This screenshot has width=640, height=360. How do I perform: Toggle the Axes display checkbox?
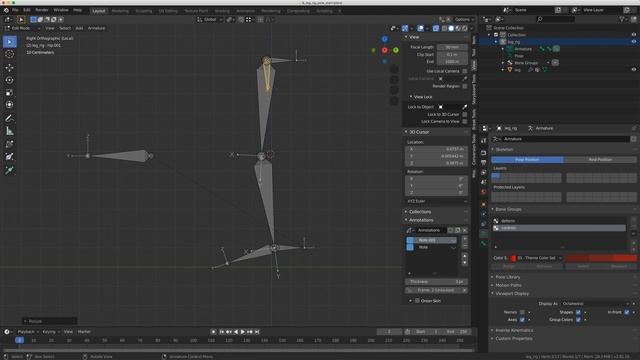(522, 320)
